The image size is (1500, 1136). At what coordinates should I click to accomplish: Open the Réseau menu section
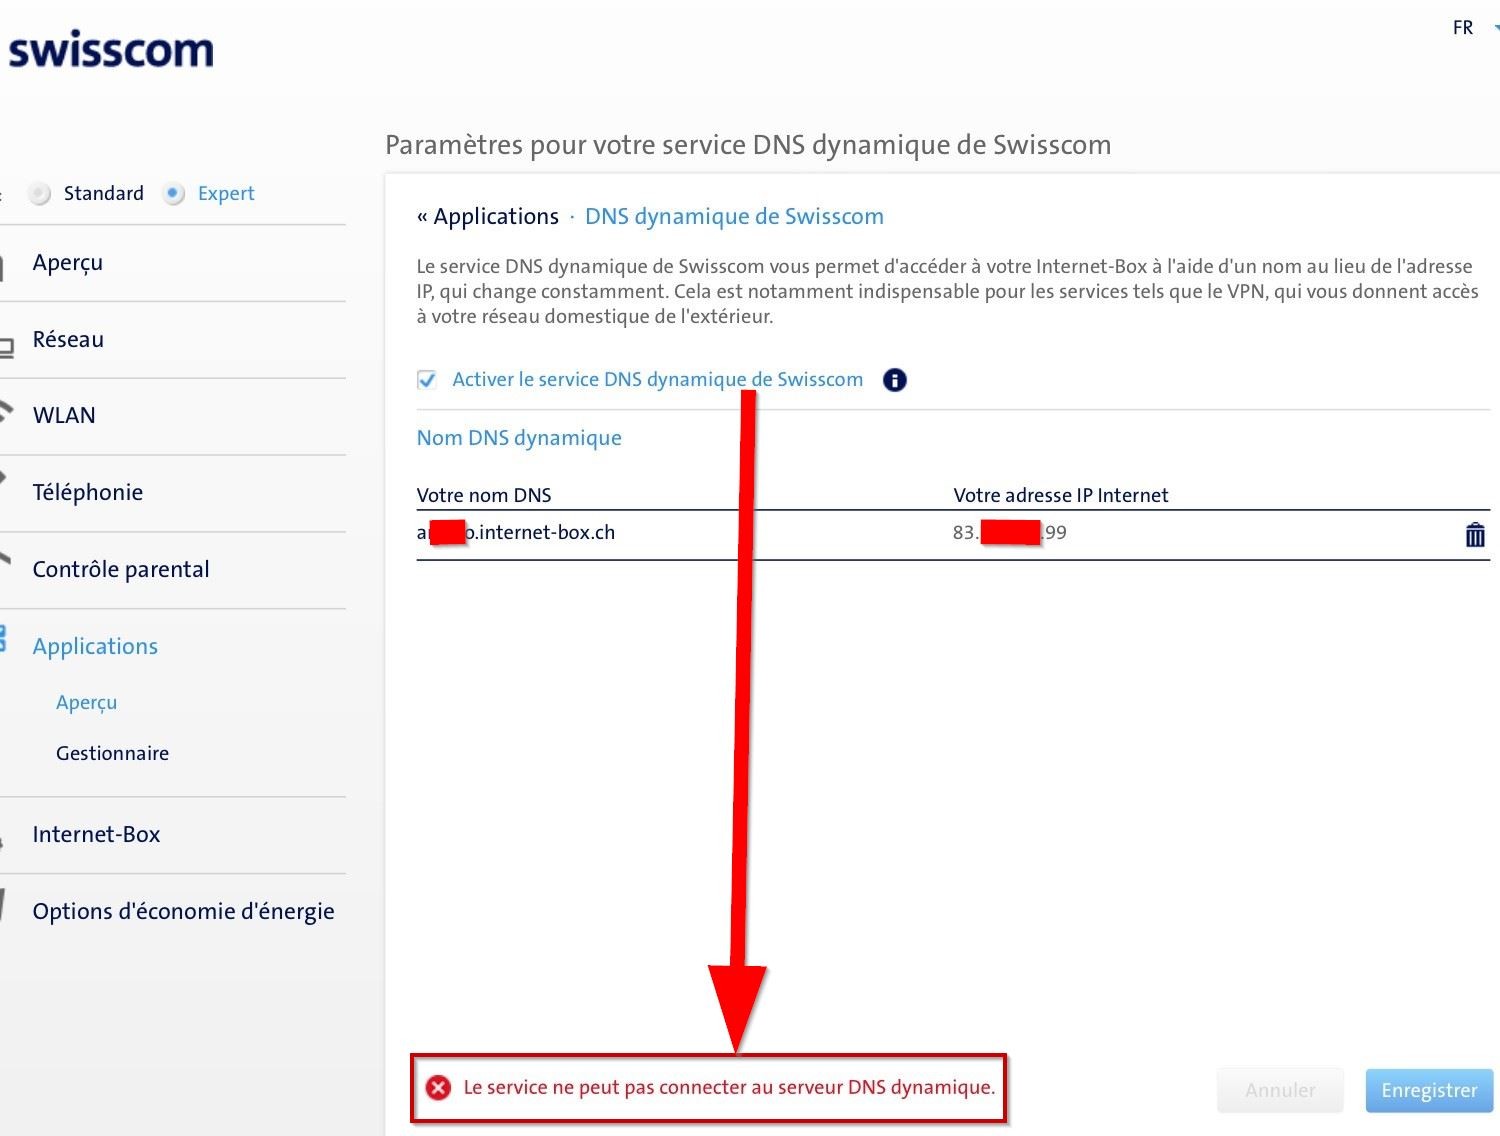tap(68, 340)
